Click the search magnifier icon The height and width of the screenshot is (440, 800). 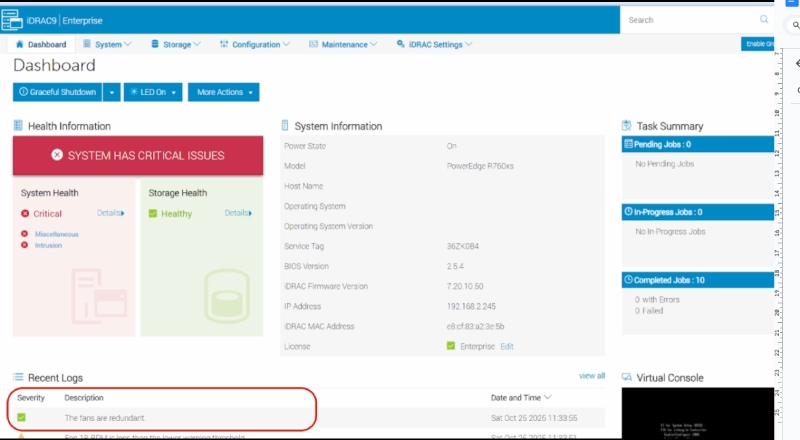pyautogui.click(x=764, y=19)
